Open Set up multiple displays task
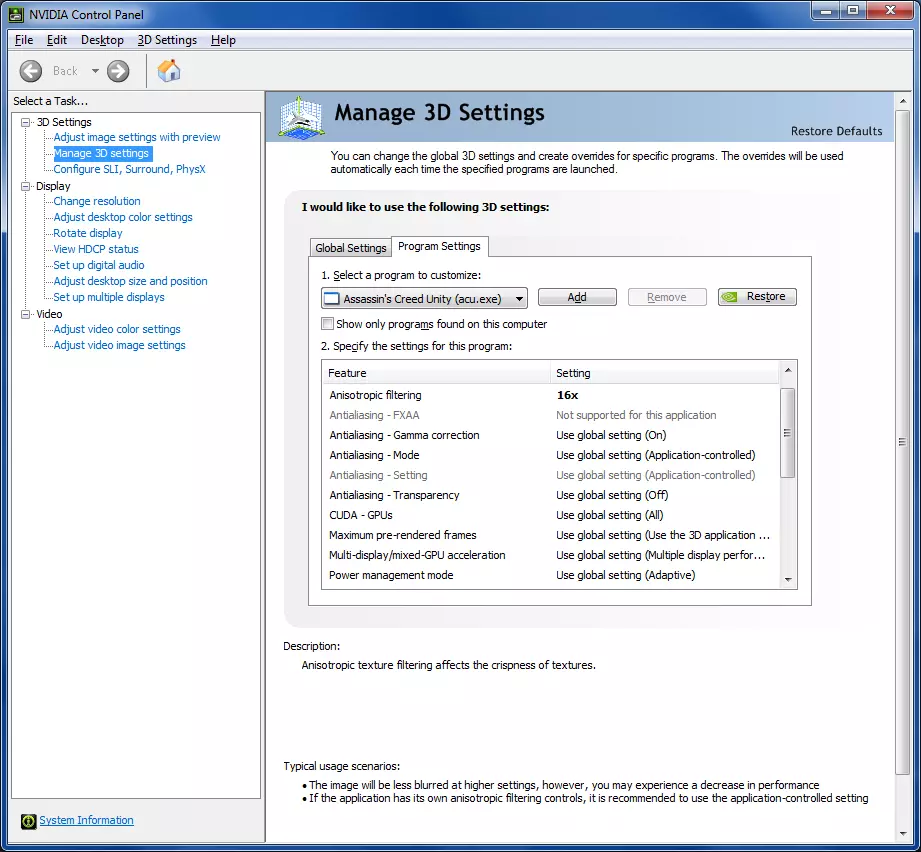921x852 pixels. pyautogui.click(x=109, y=297)
